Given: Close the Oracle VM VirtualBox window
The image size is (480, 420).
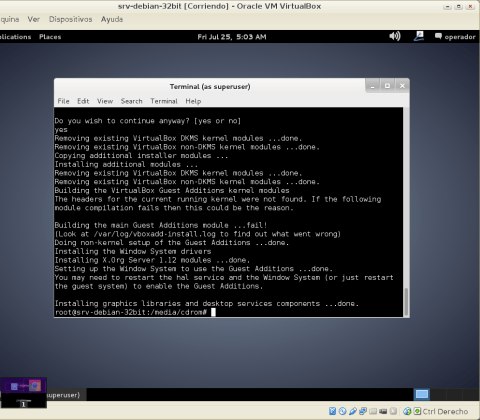Looking at the screenshot, I should (470, 7).
